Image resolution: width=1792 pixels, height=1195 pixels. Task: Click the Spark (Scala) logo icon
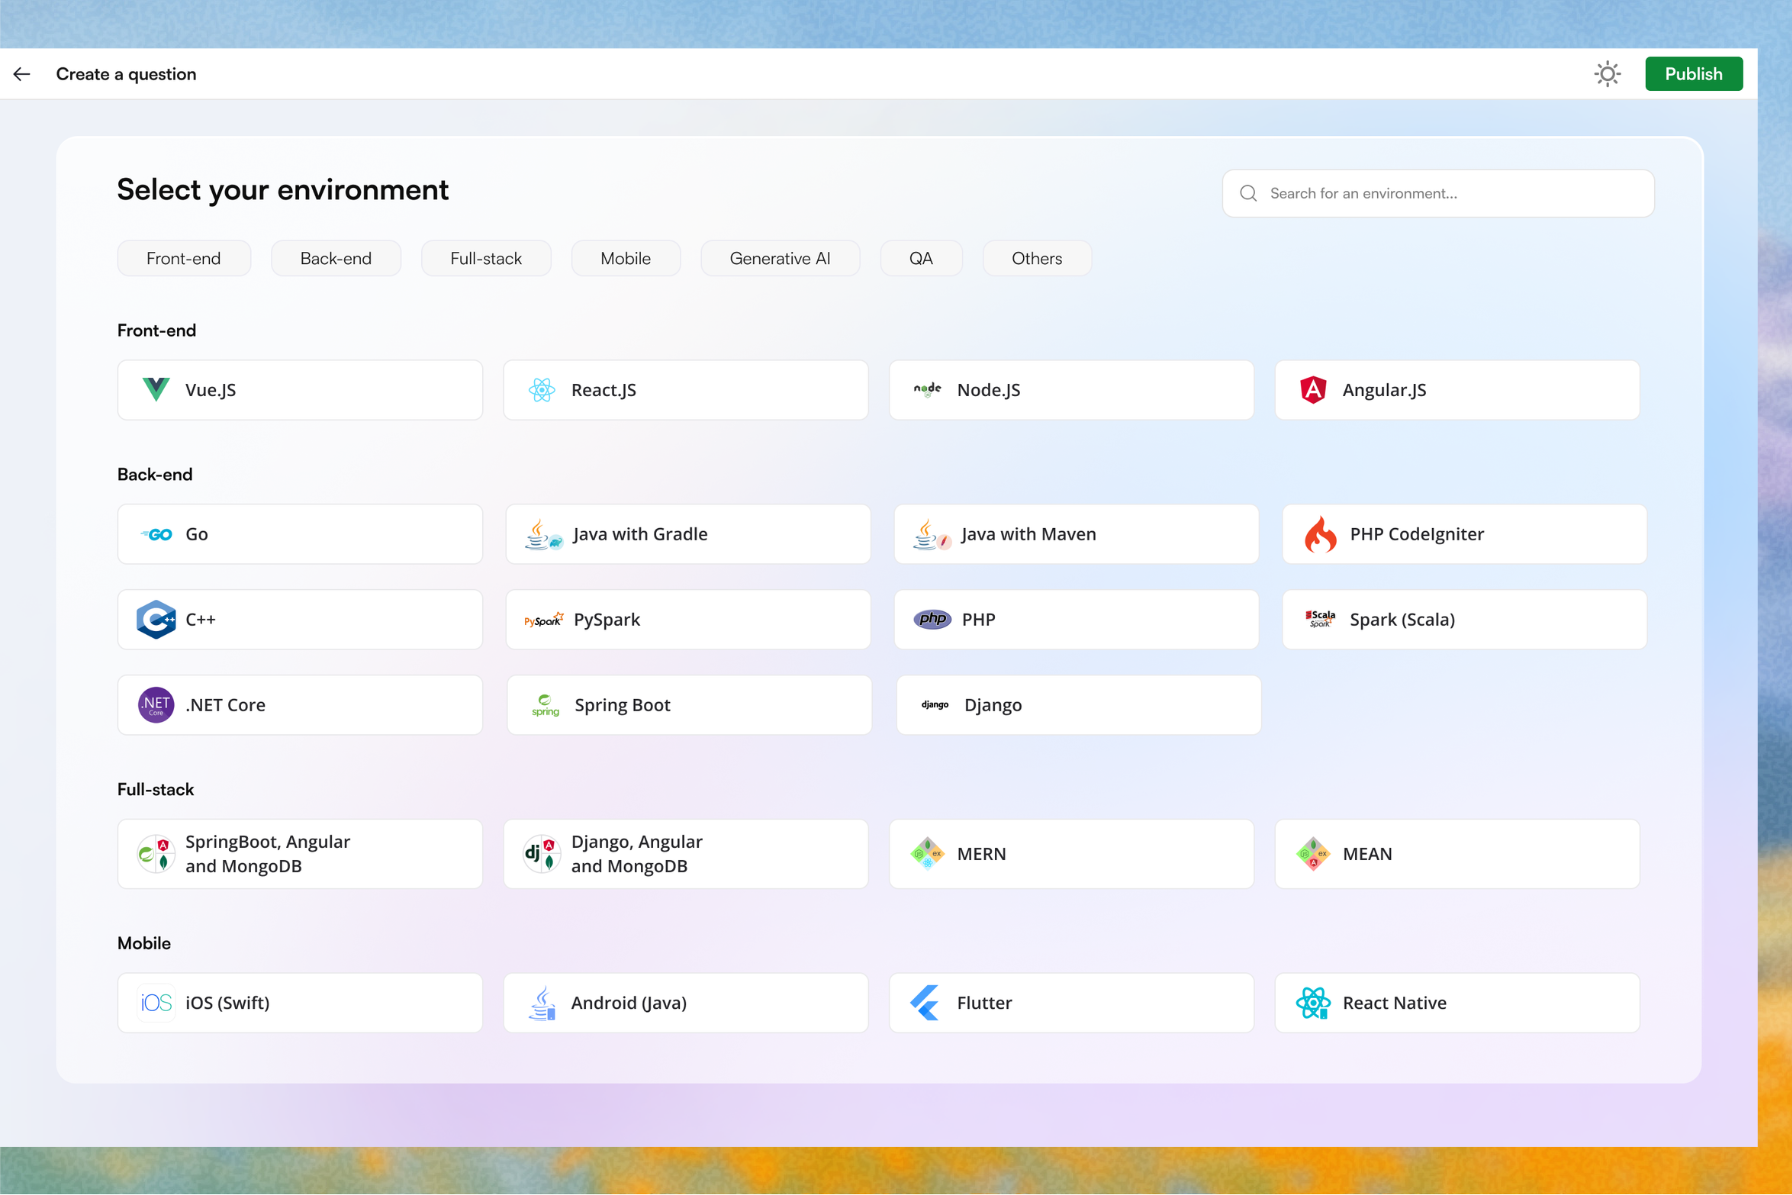[1320, 619]
